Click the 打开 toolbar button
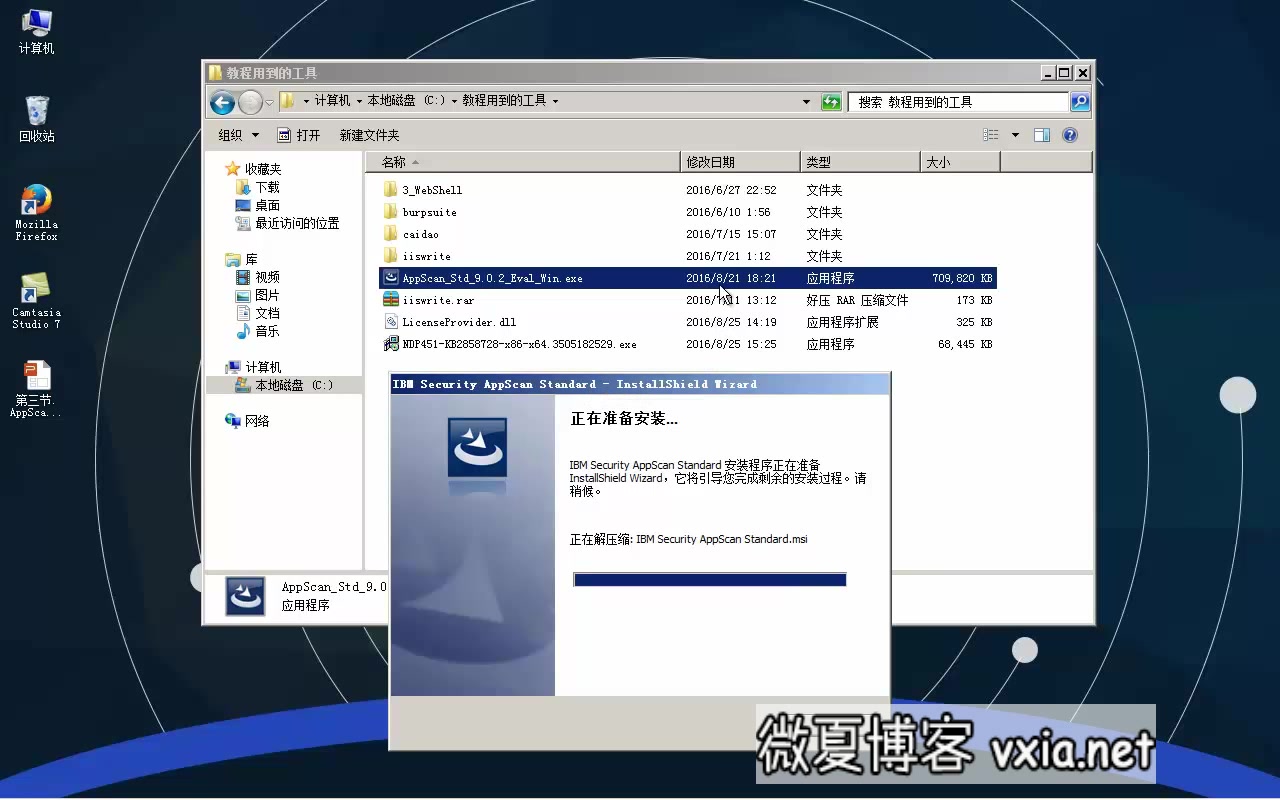The image size is (1280, 800). 298,135
